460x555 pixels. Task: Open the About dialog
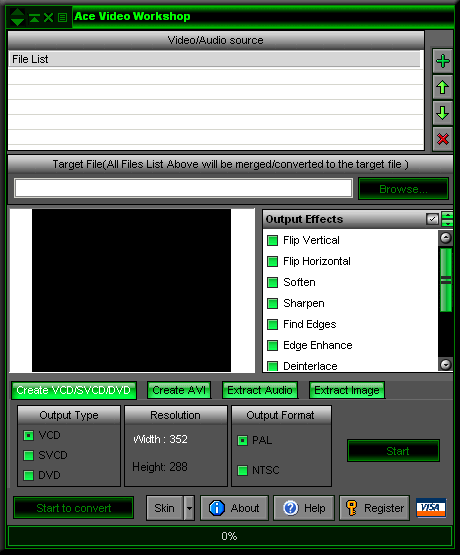tap(234, 508)
